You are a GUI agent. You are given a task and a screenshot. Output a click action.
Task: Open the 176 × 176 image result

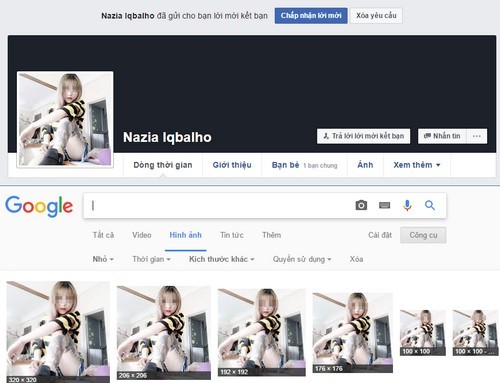click(353, 333)
